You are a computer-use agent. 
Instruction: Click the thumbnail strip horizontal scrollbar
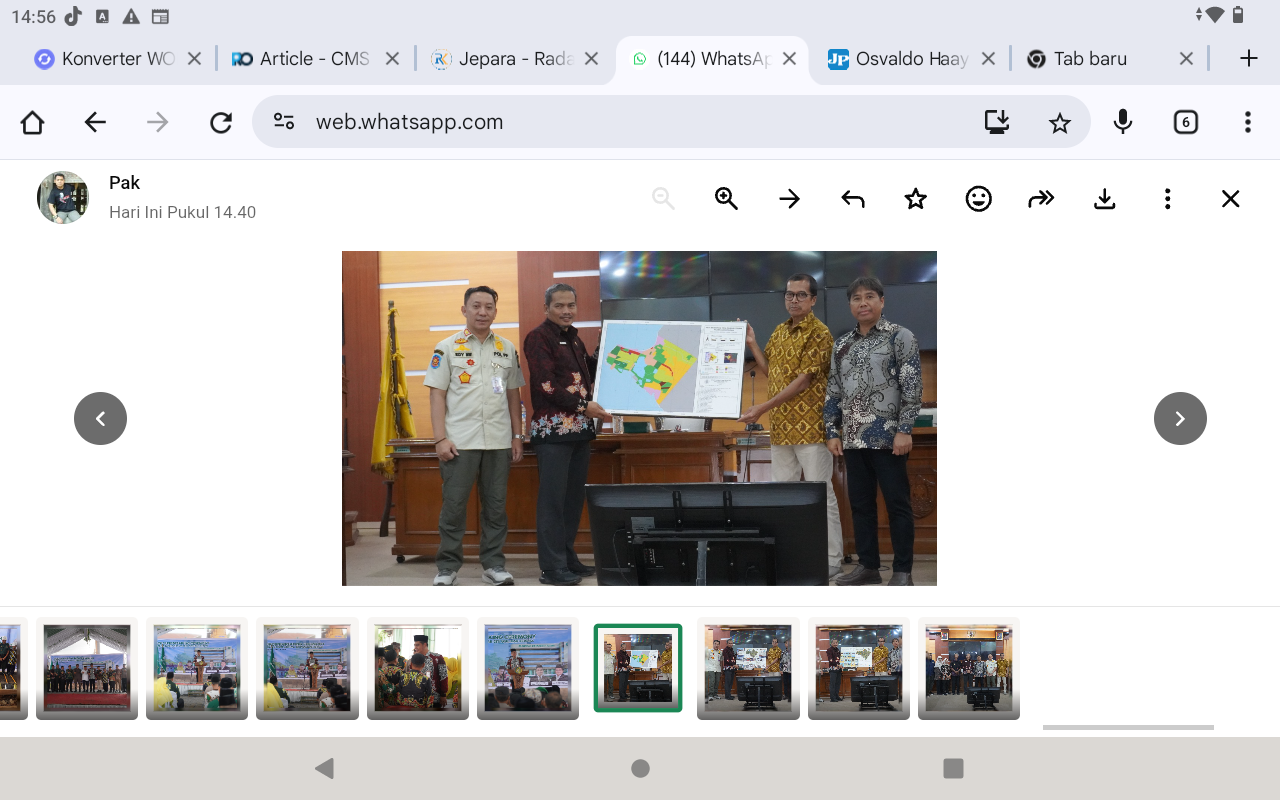1128,727
